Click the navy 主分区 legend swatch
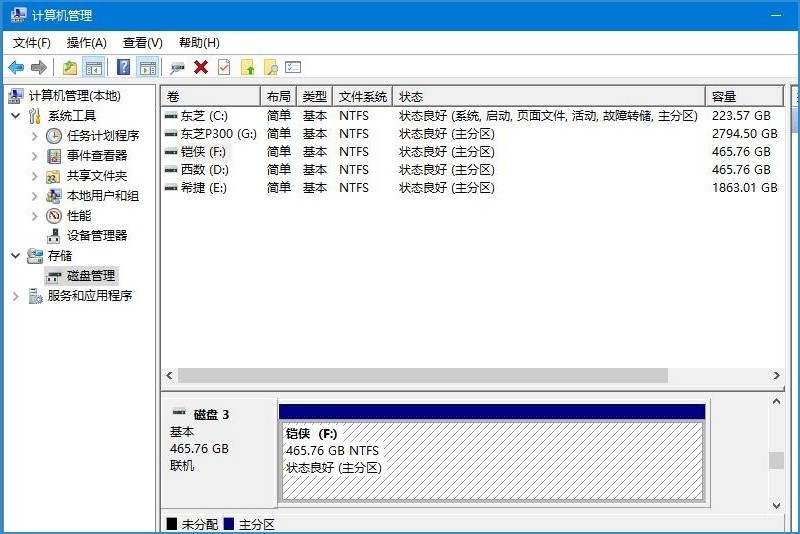Viewport: 800px width, 534px height. pyautogui.click(x=229, y=524)
